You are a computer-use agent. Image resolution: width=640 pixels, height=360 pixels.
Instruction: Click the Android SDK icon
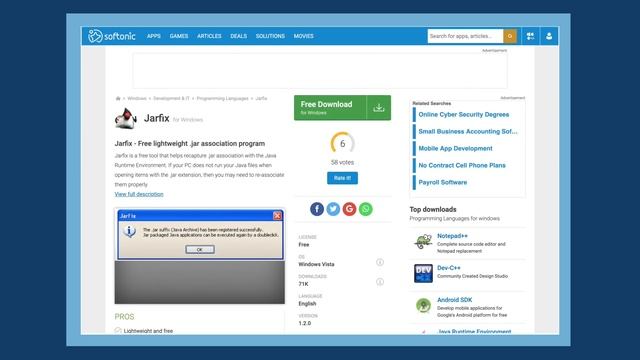tap(423, 305)
